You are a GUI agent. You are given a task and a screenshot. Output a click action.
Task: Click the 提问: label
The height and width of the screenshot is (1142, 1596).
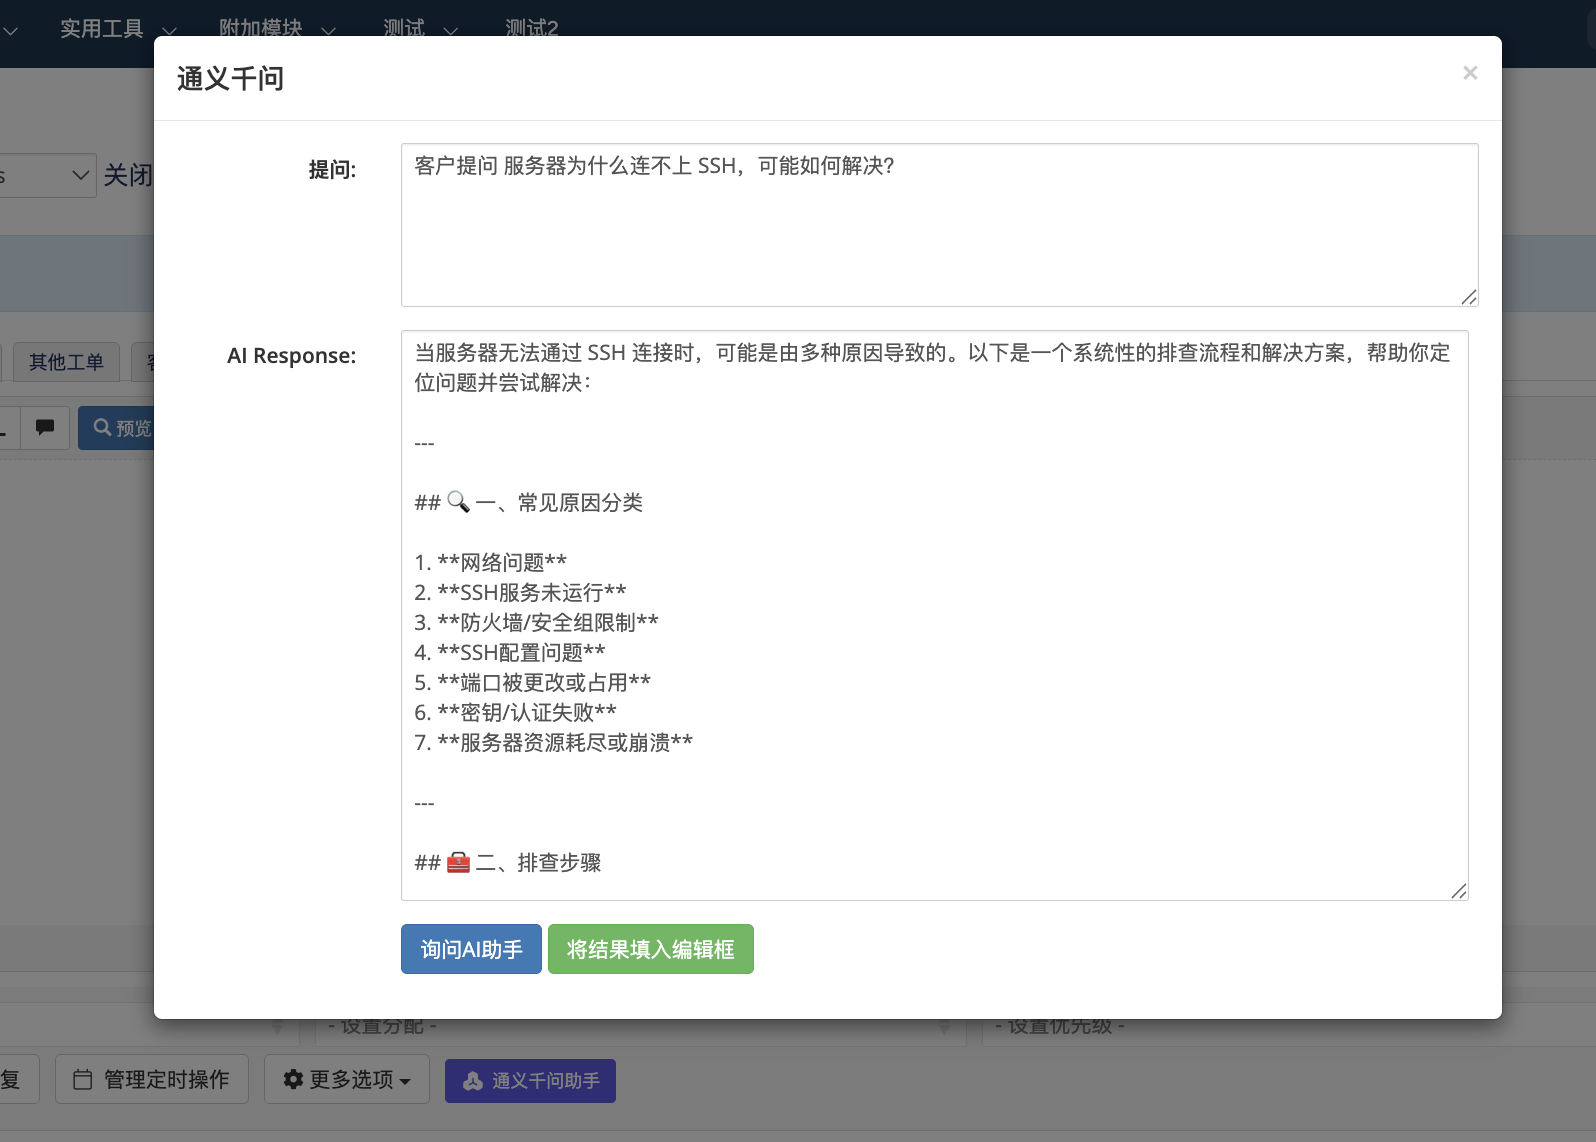tap(332, 170)
